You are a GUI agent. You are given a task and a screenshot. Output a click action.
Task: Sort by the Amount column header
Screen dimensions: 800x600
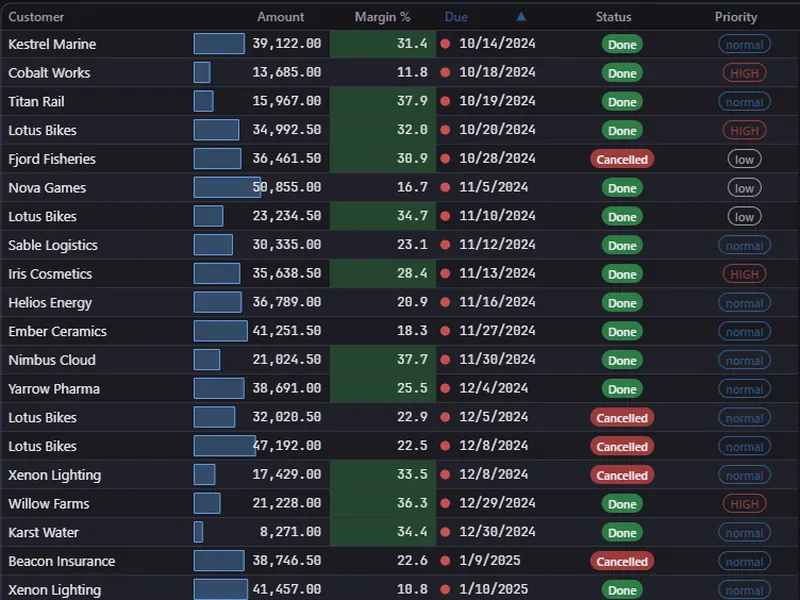[x=280, y=17]
